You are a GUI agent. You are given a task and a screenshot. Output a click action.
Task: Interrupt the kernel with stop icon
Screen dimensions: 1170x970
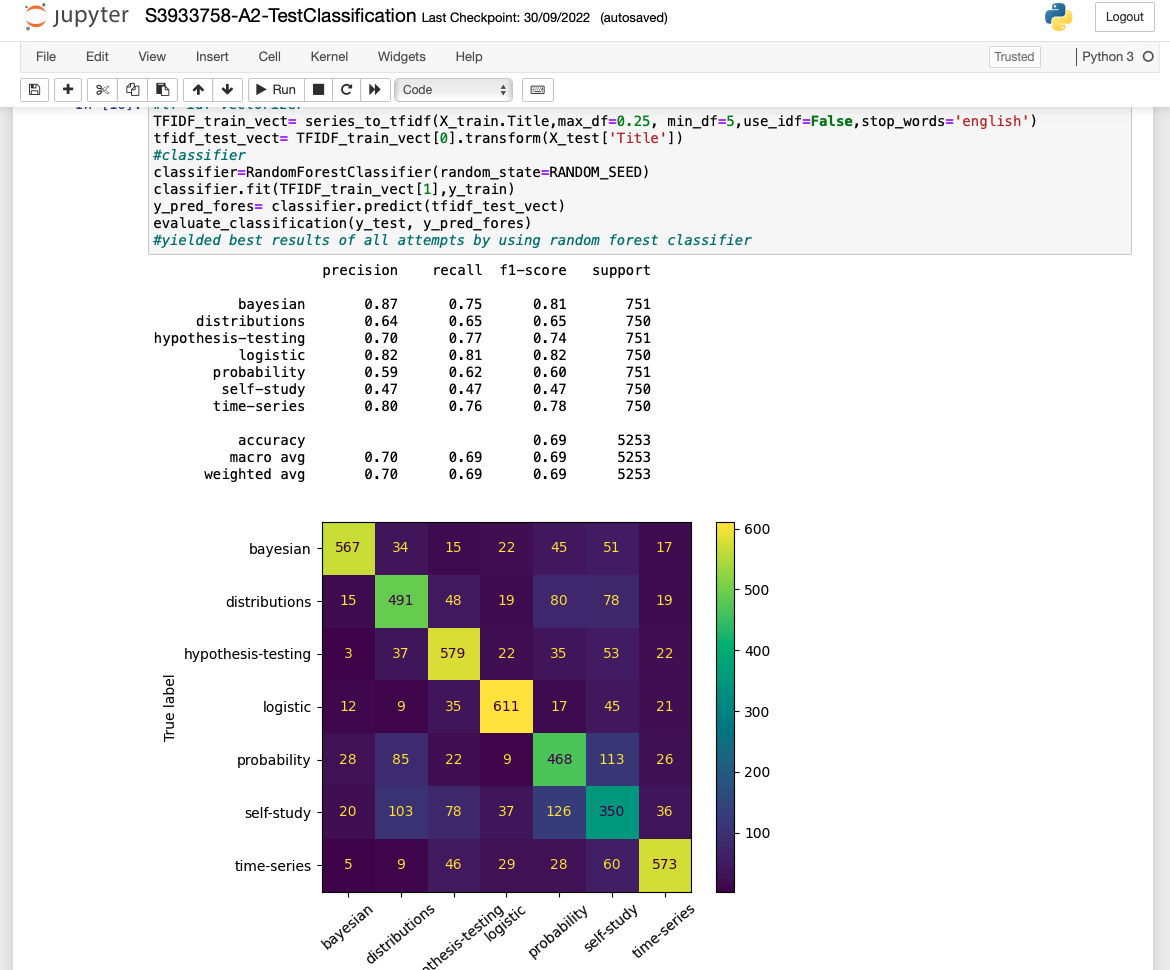point(319,90)
